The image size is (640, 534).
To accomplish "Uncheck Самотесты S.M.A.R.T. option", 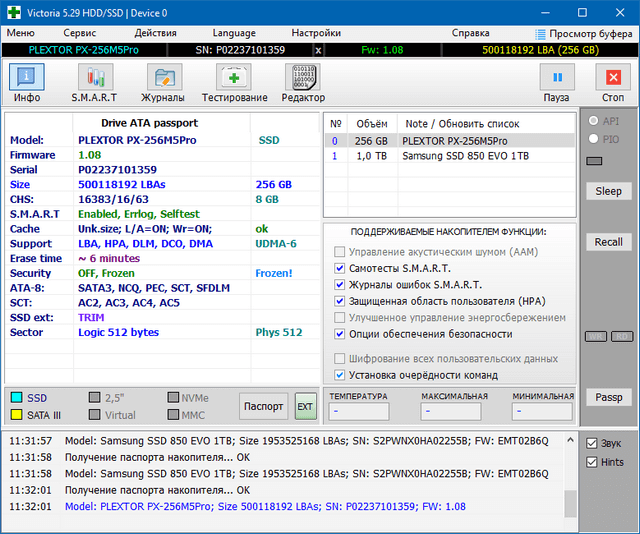I will click(x=341, y=268).
